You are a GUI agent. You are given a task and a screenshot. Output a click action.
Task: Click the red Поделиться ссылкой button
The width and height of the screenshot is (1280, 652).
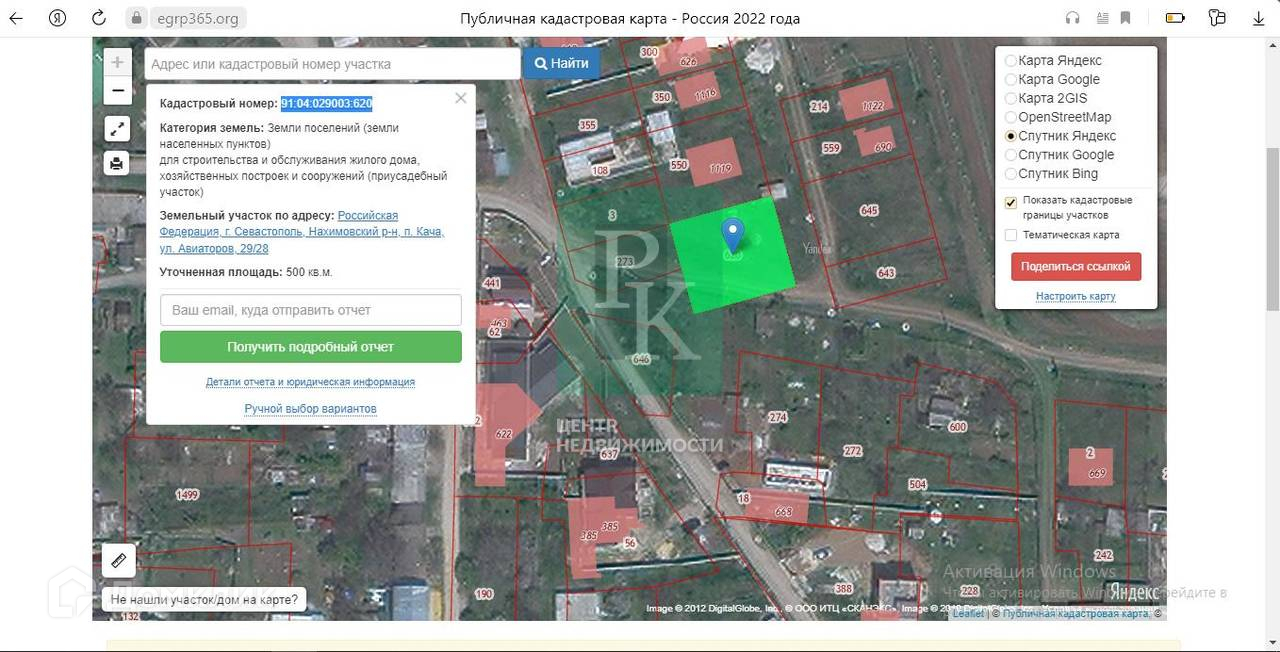(x=1075, y=267)
